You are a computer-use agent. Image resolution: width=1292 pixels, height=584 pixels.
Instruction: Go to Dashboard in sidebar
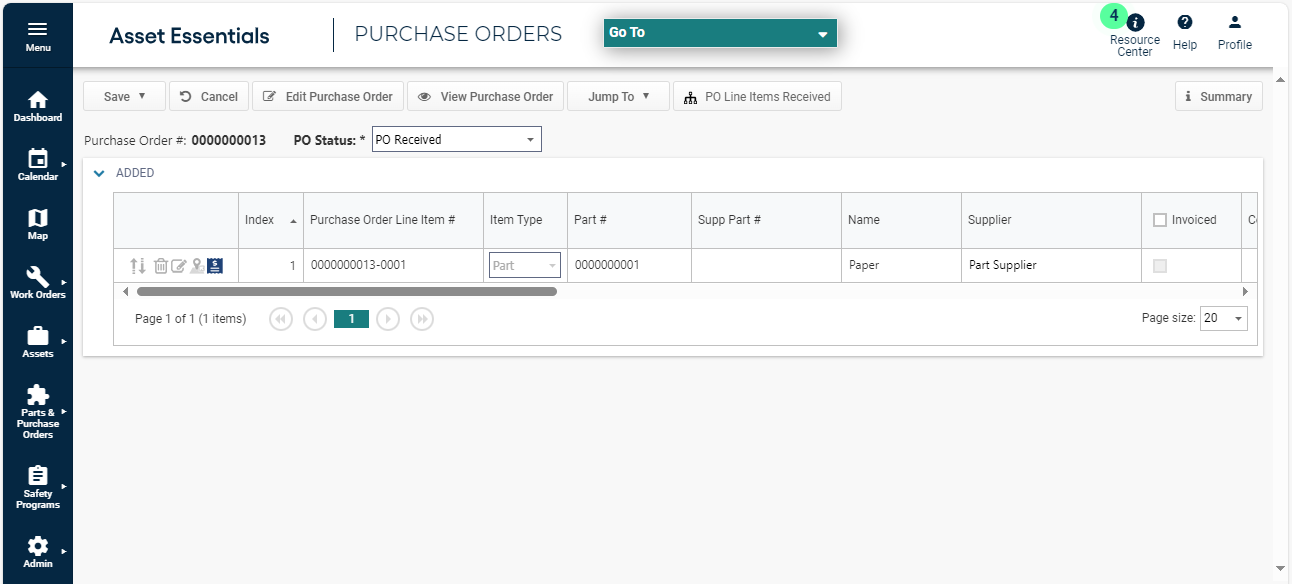[x=37, y=107]
